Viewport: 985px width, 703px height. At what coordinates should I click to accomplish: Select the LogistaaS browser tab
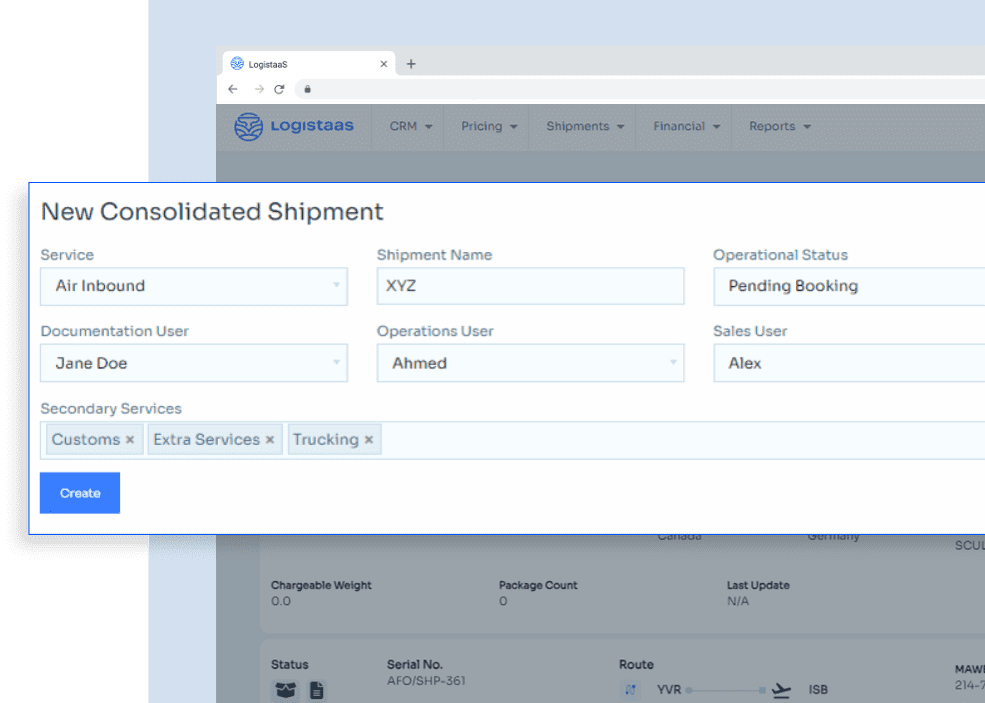pos(308,63)
